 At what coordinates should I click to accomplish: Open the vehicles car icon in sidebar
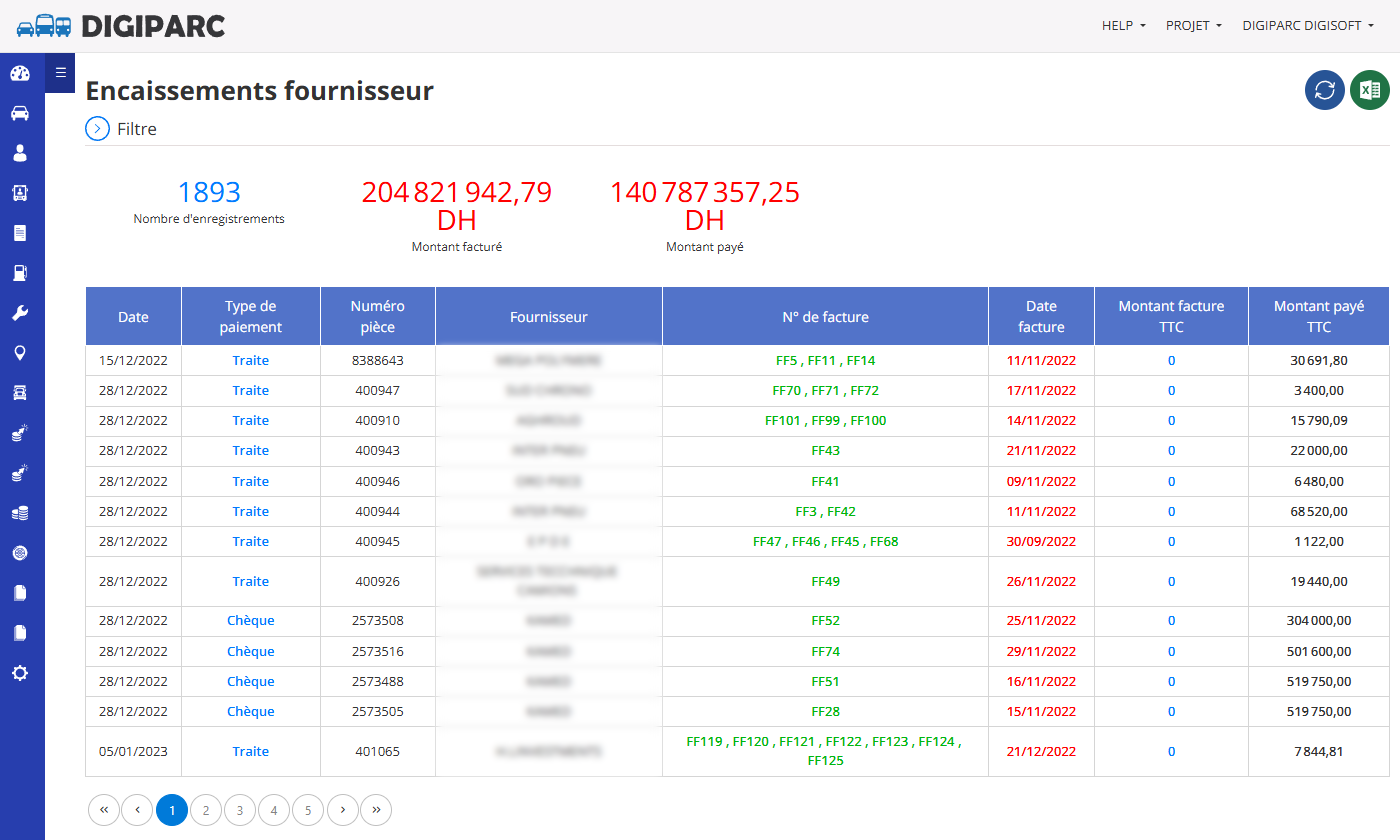(20, 113)
